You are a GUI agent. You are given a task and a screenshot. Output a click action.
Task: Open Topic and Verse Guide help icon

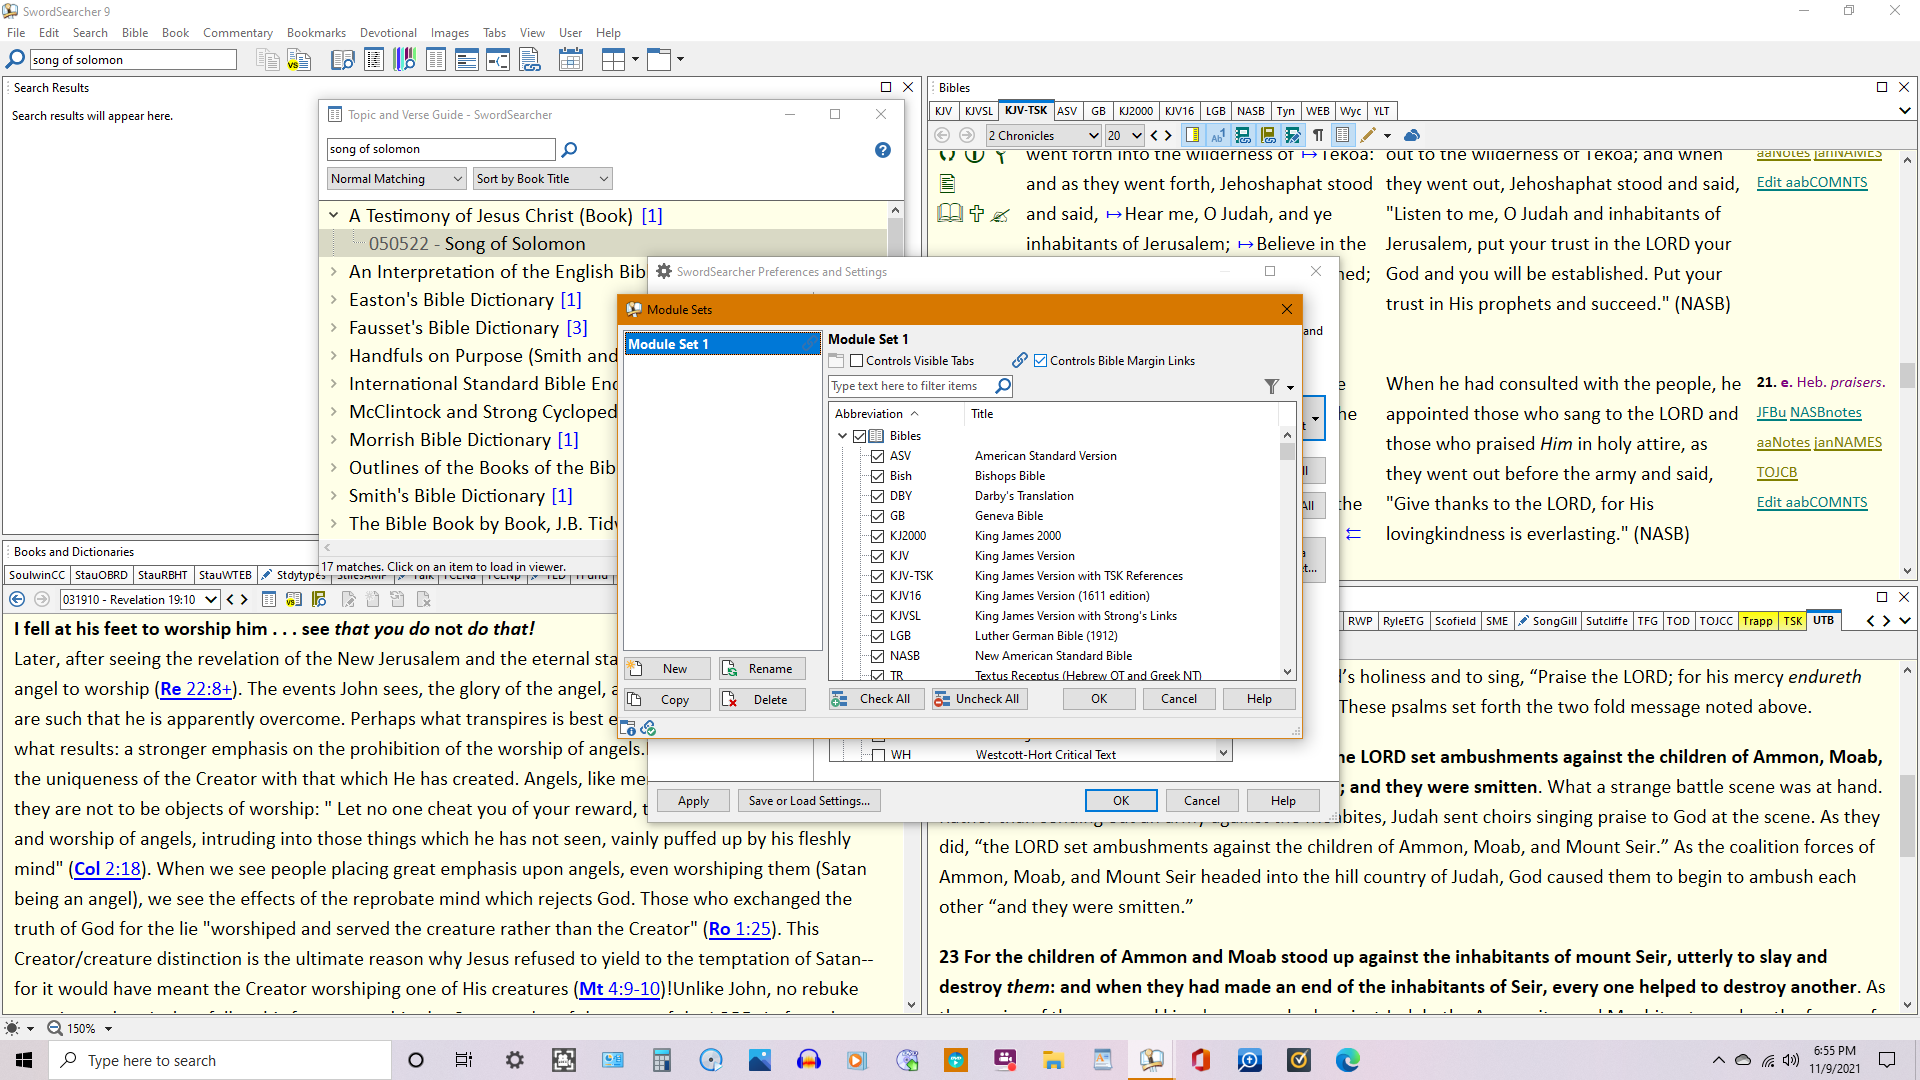(882, 150)
